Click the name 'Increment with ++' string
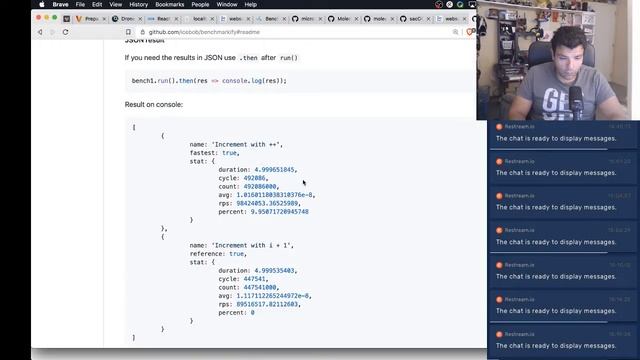Viewport: 640px width, 360px height. pyautogui.click(x=246, y=144)
